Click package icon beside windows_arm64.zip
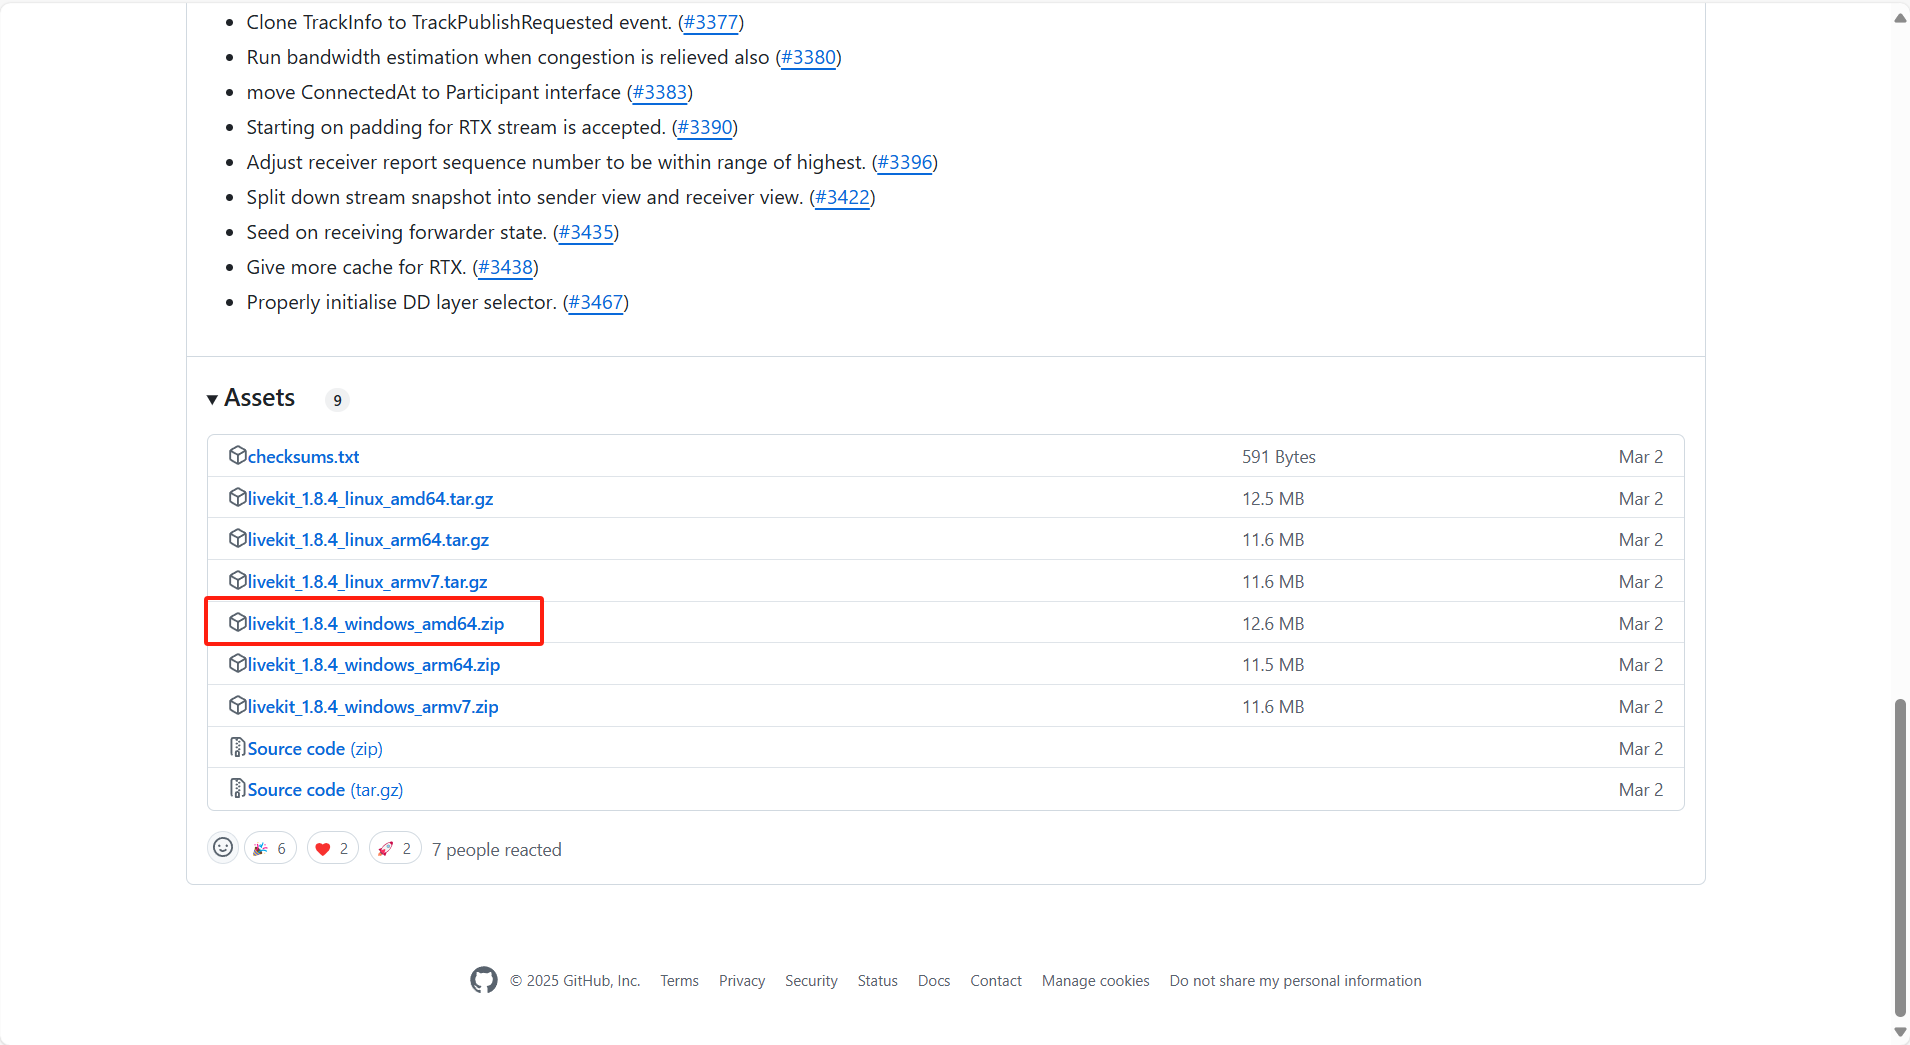The width and height of the screenshot is (1910, 1045). [237, 664]
